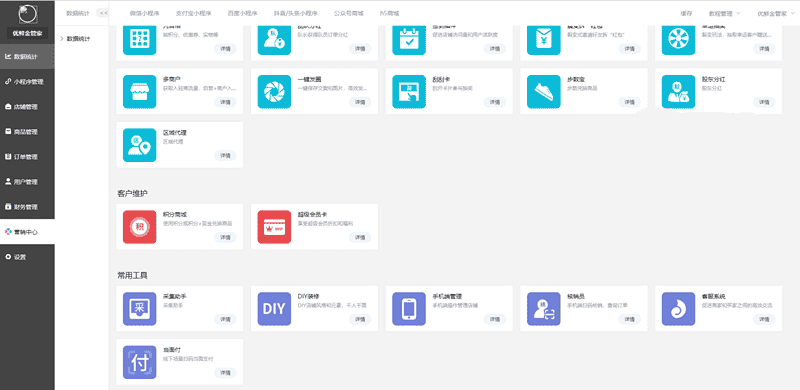
Task: Click 详情 button on the 刮刮卡 card
Action: (x=494, y=102)
